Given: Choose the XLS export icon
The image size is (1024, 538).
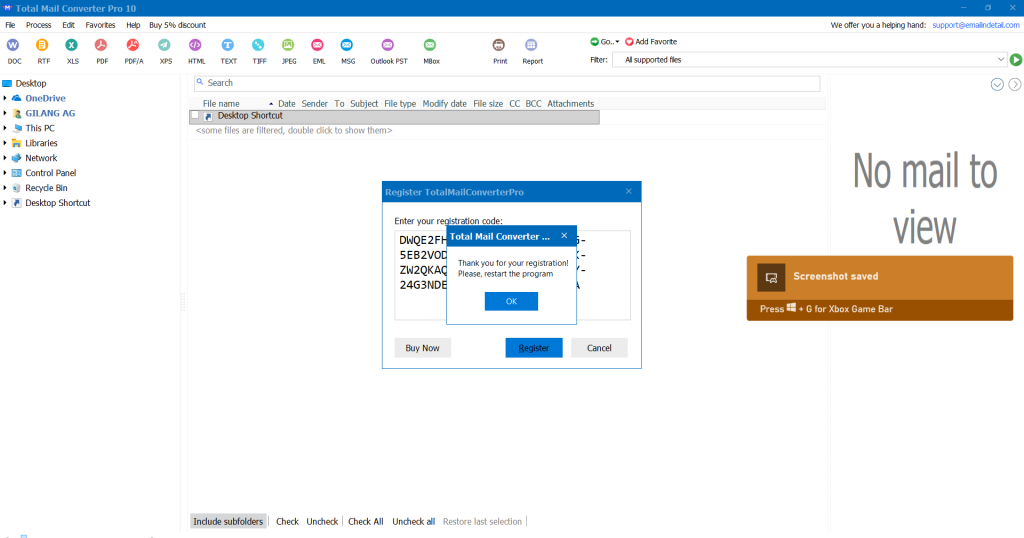Looking at the screenshot, I should (71, 45).
